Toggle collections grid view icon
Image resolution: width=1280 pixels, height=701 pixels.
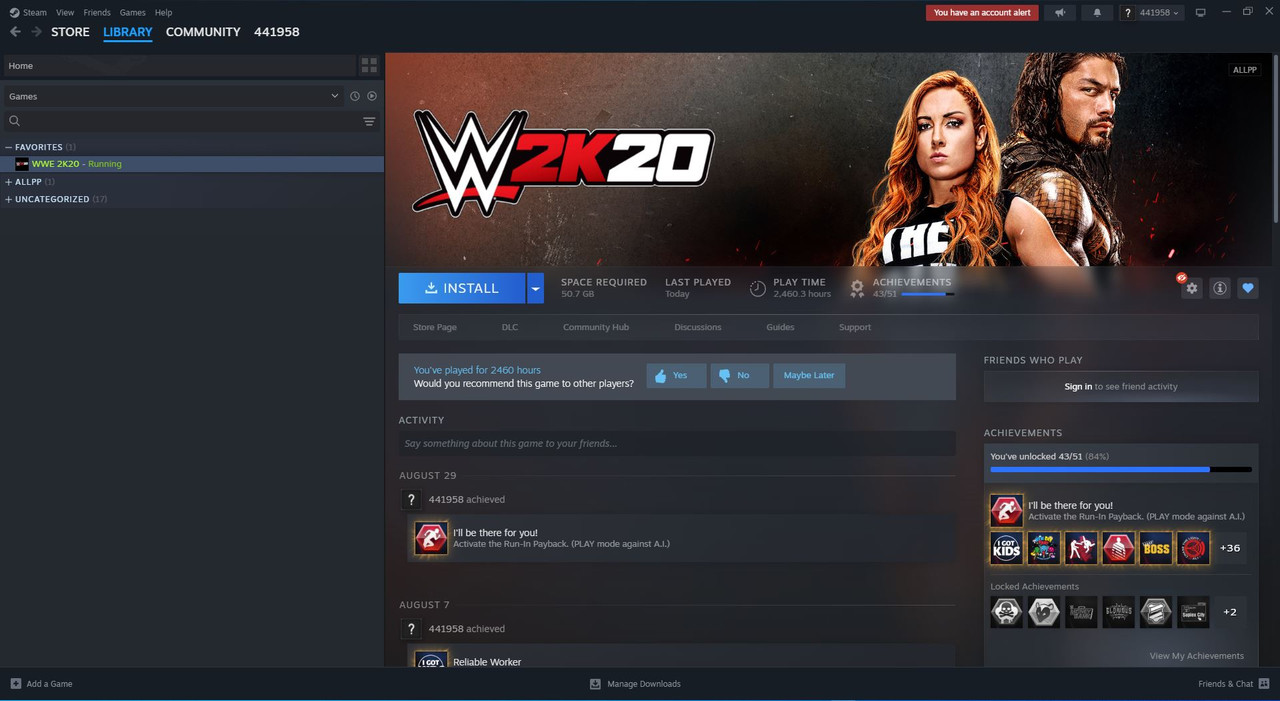[x=369, y=65]
